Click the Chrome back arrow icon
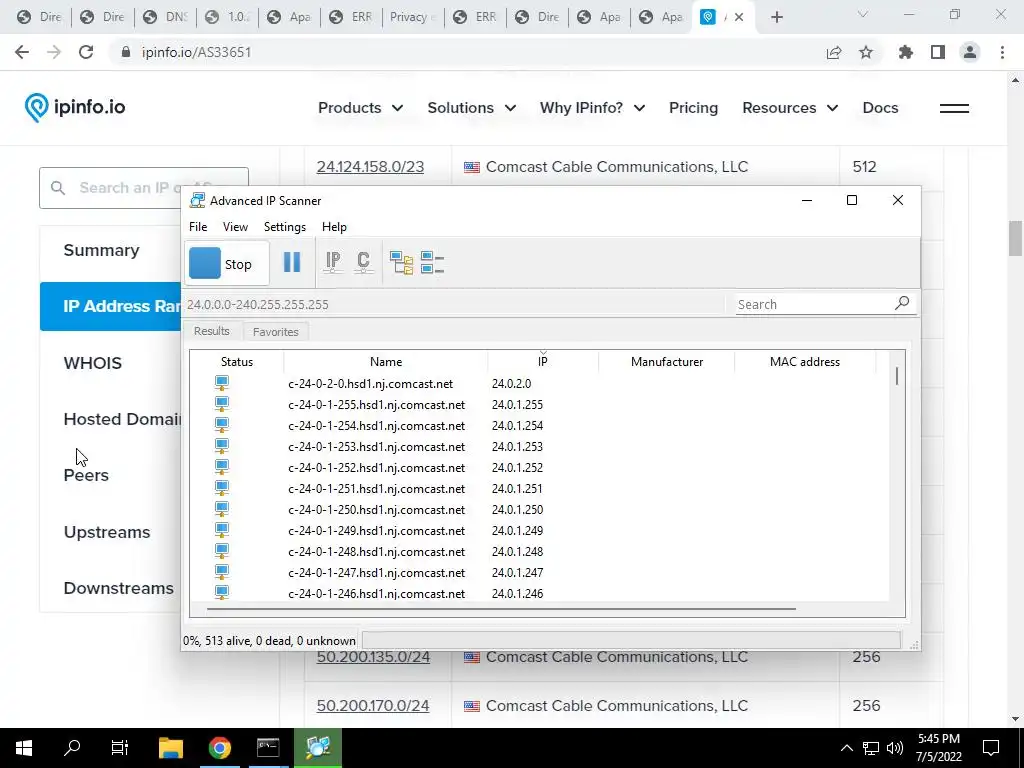The width and height of the screenshot is (1024, 768). click(x=22, y=52)
